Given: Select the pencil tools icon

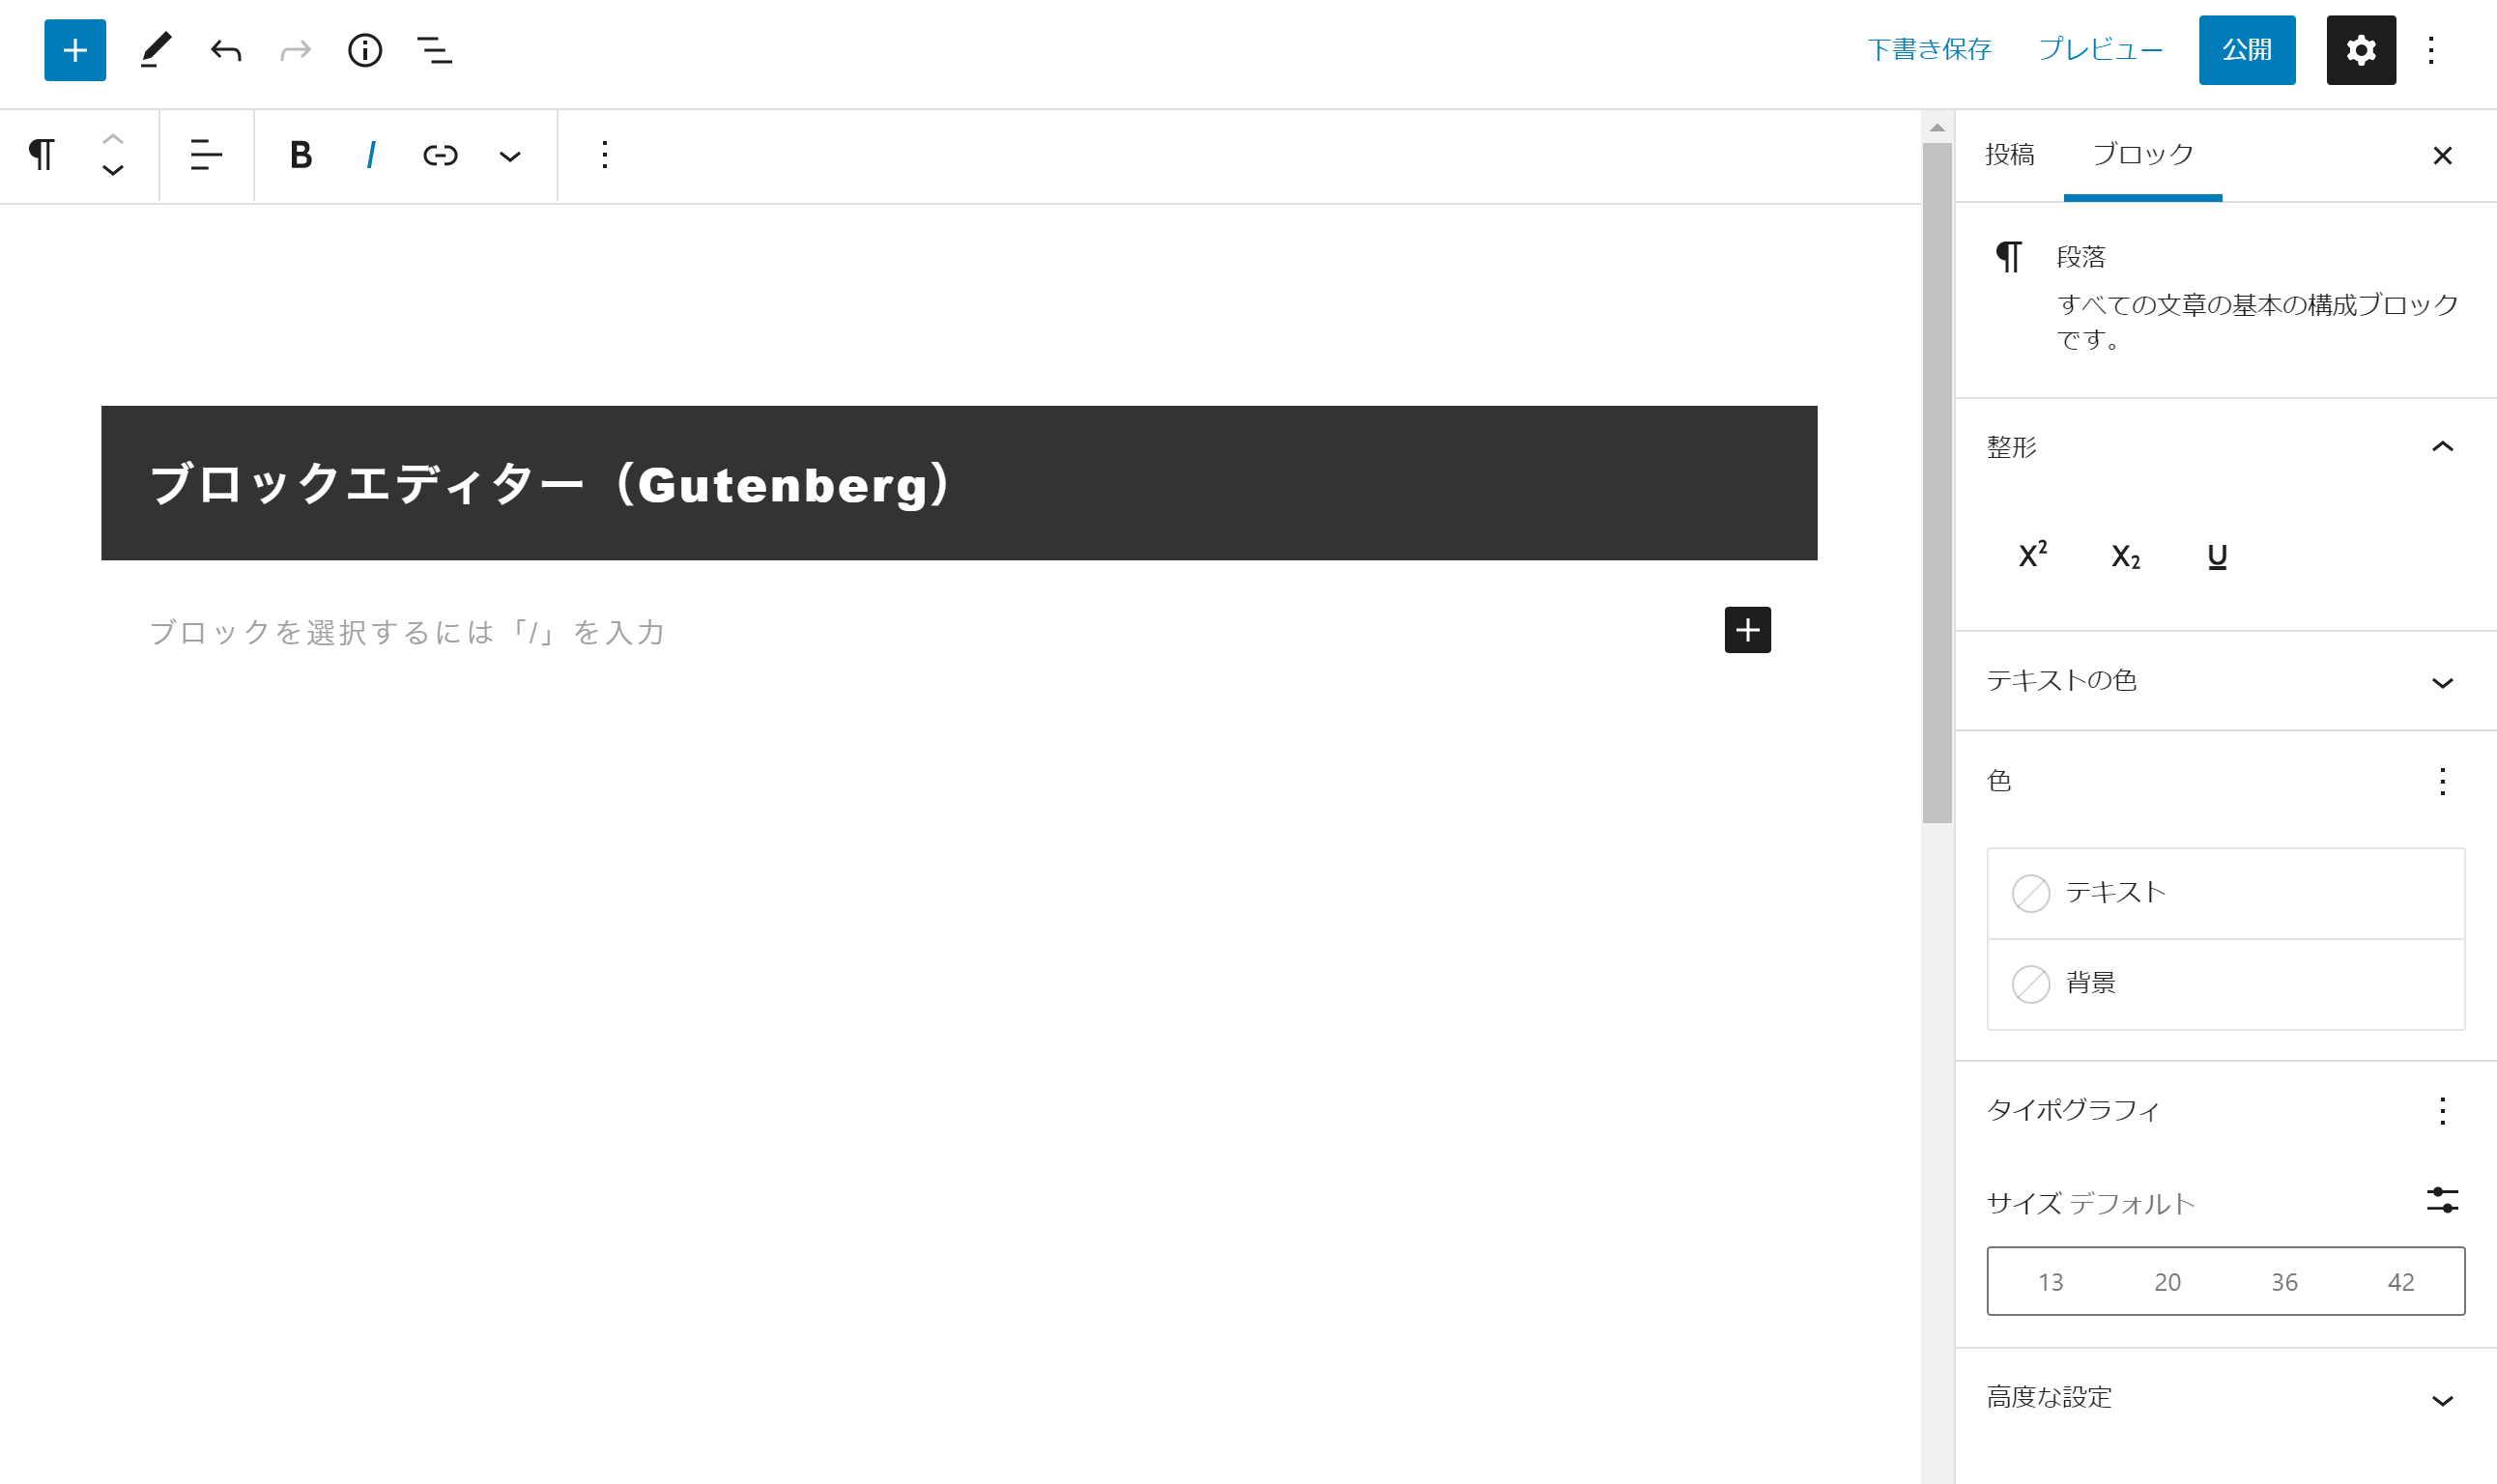Looking at the screenshot, I should pyautogui.click(x=155, y=50).
